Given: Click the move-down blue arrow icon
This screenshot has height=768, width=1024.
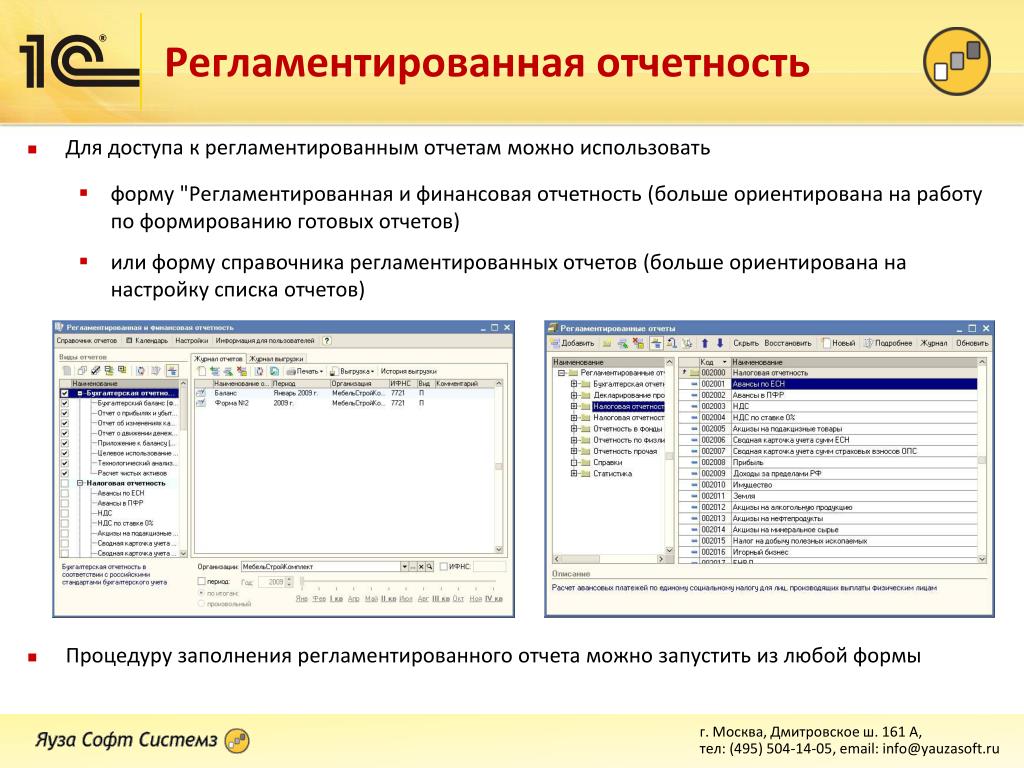Looking at the screenshot, I should coord(720,343).
